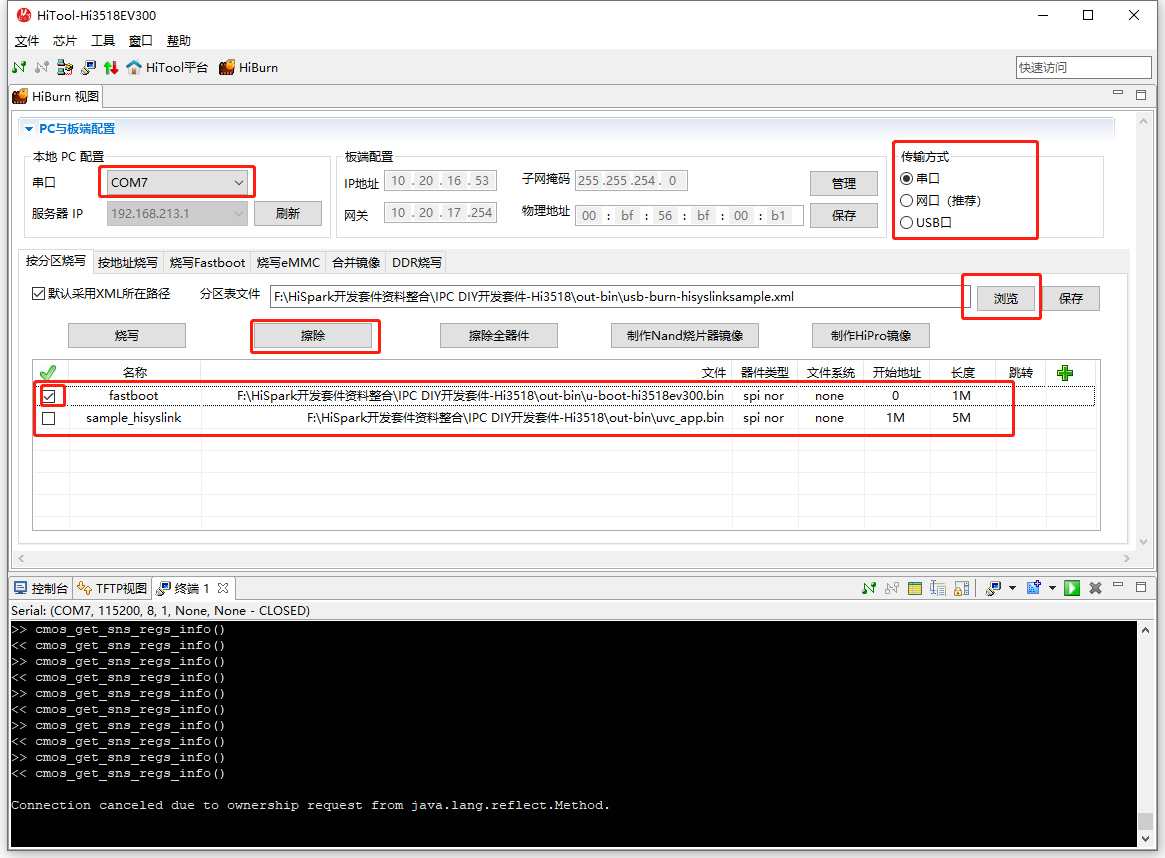Open the COM7 serial port dropdown
This screenshot has width=1165, height=858.
point(177,182)
